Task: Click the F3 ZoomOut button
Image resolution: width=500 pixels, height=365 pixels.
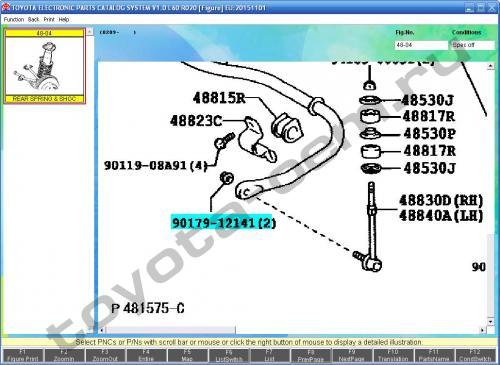Action: (105, 355)
